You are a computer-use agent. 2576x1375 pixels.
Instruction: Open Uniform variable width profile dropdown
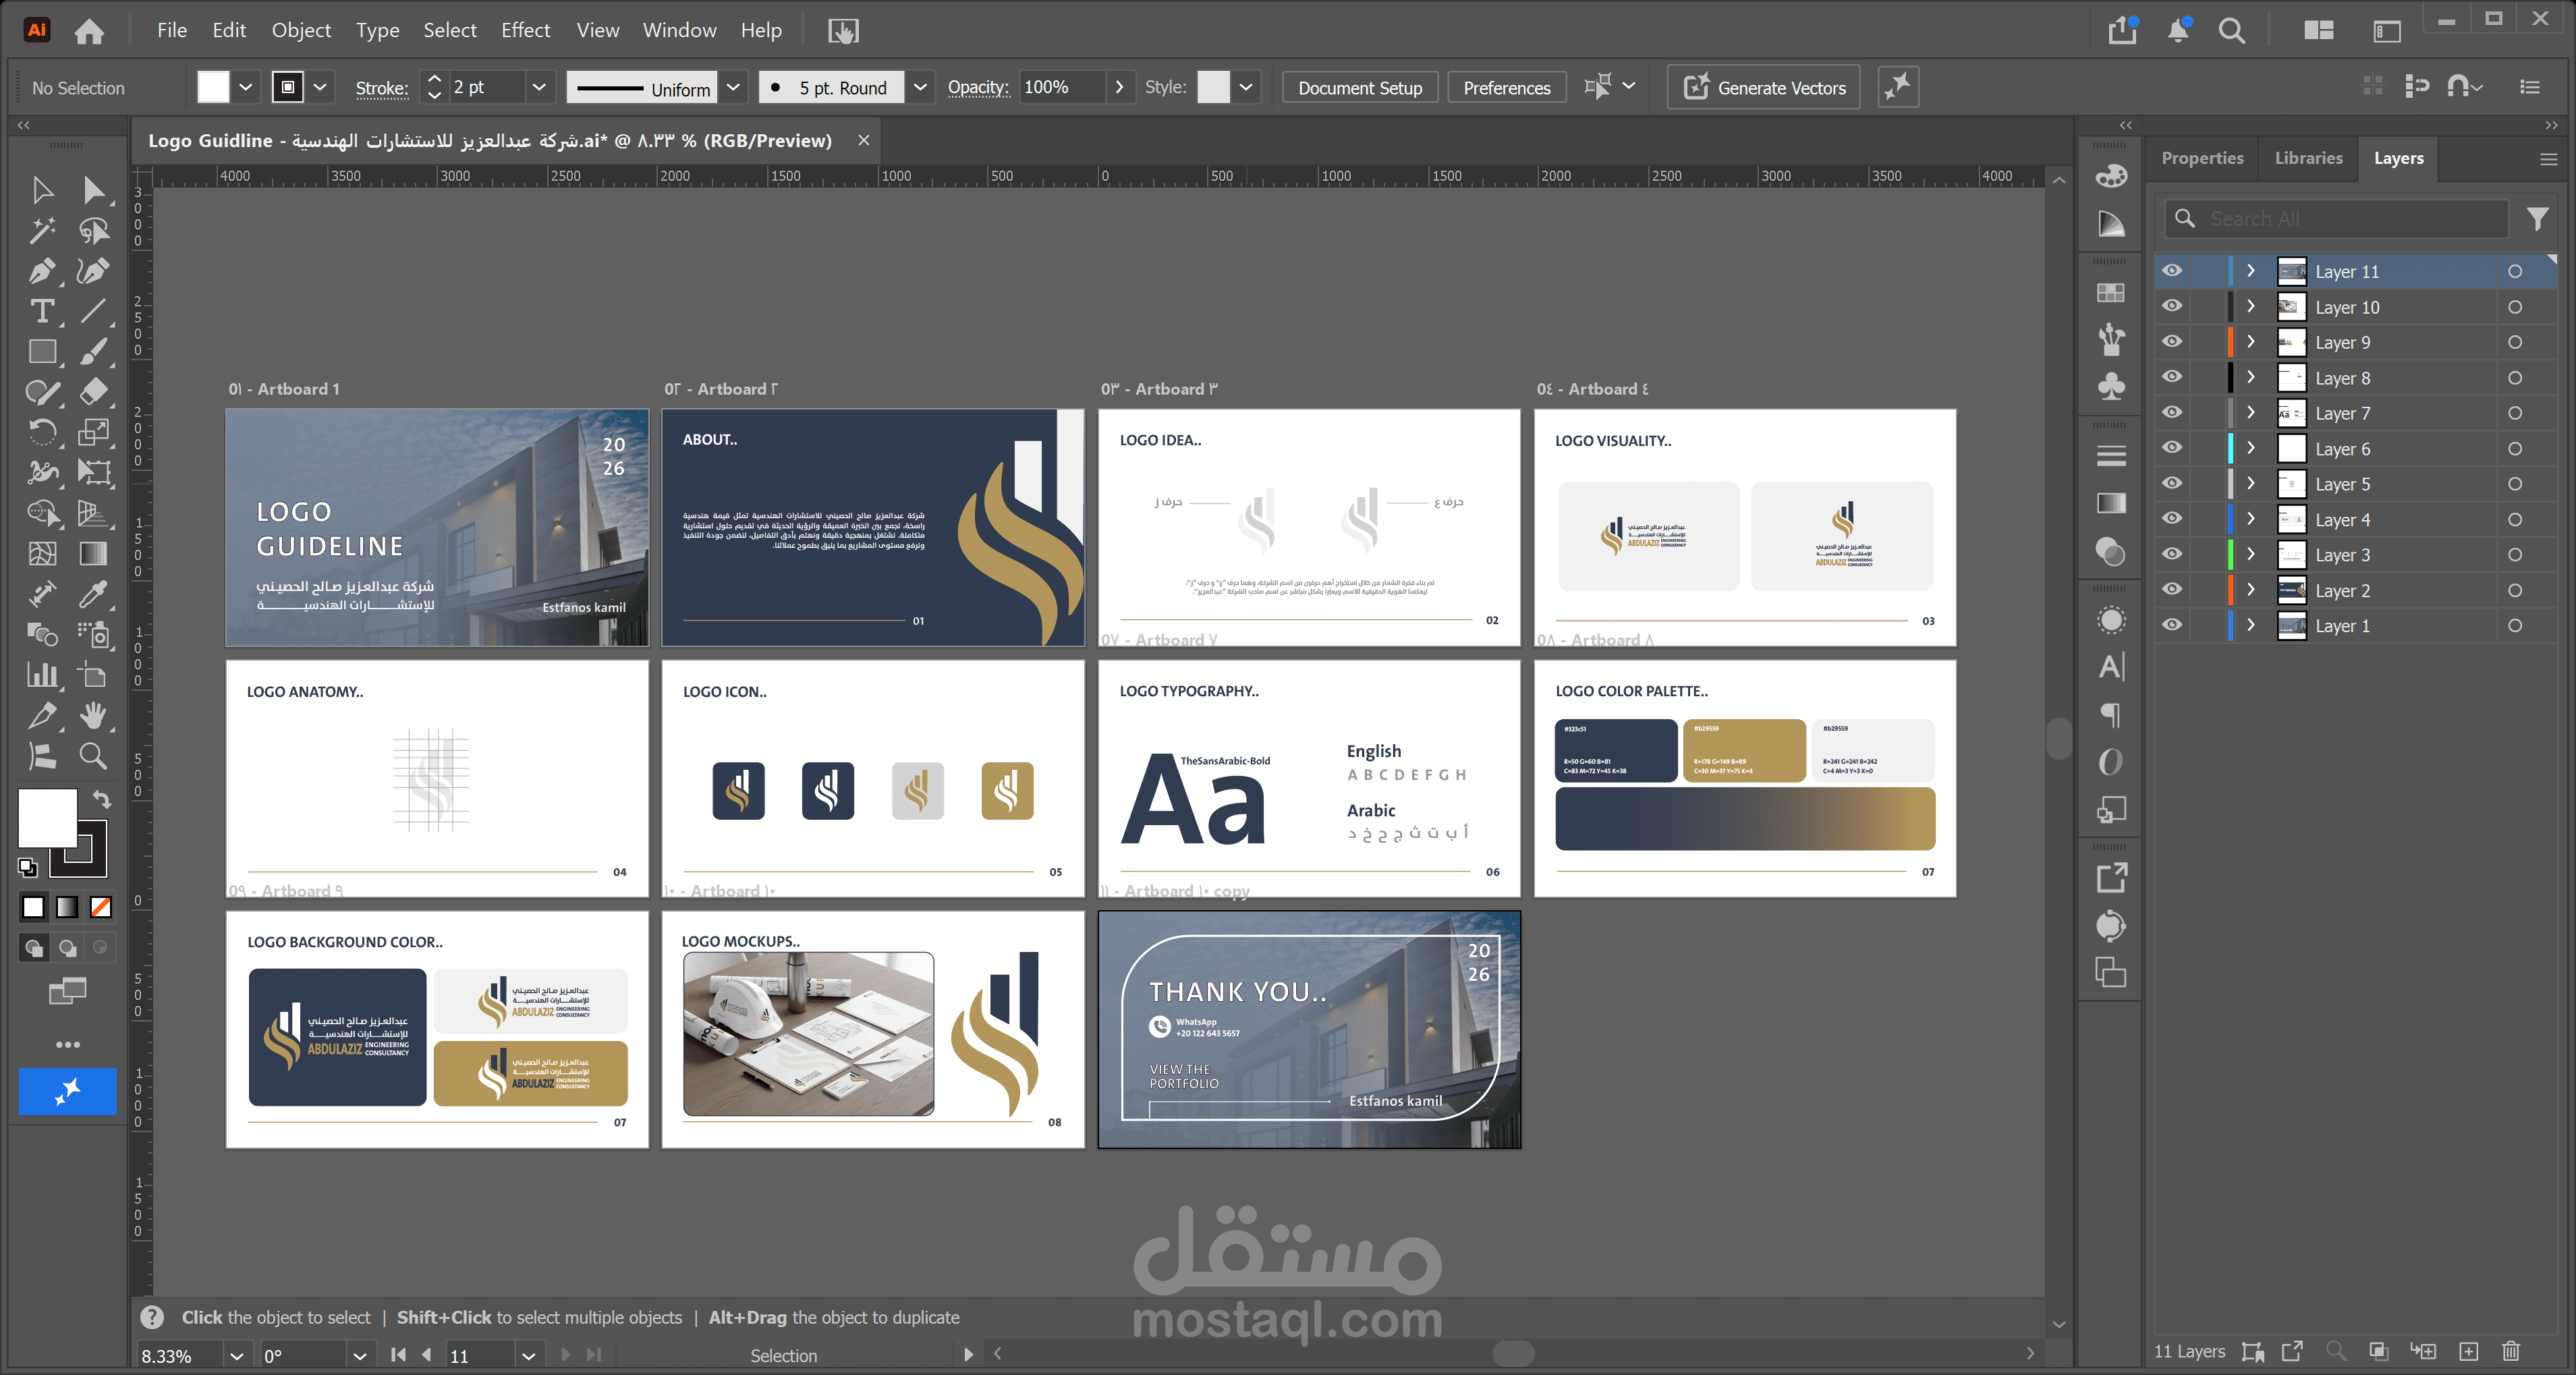pos(733,87)
